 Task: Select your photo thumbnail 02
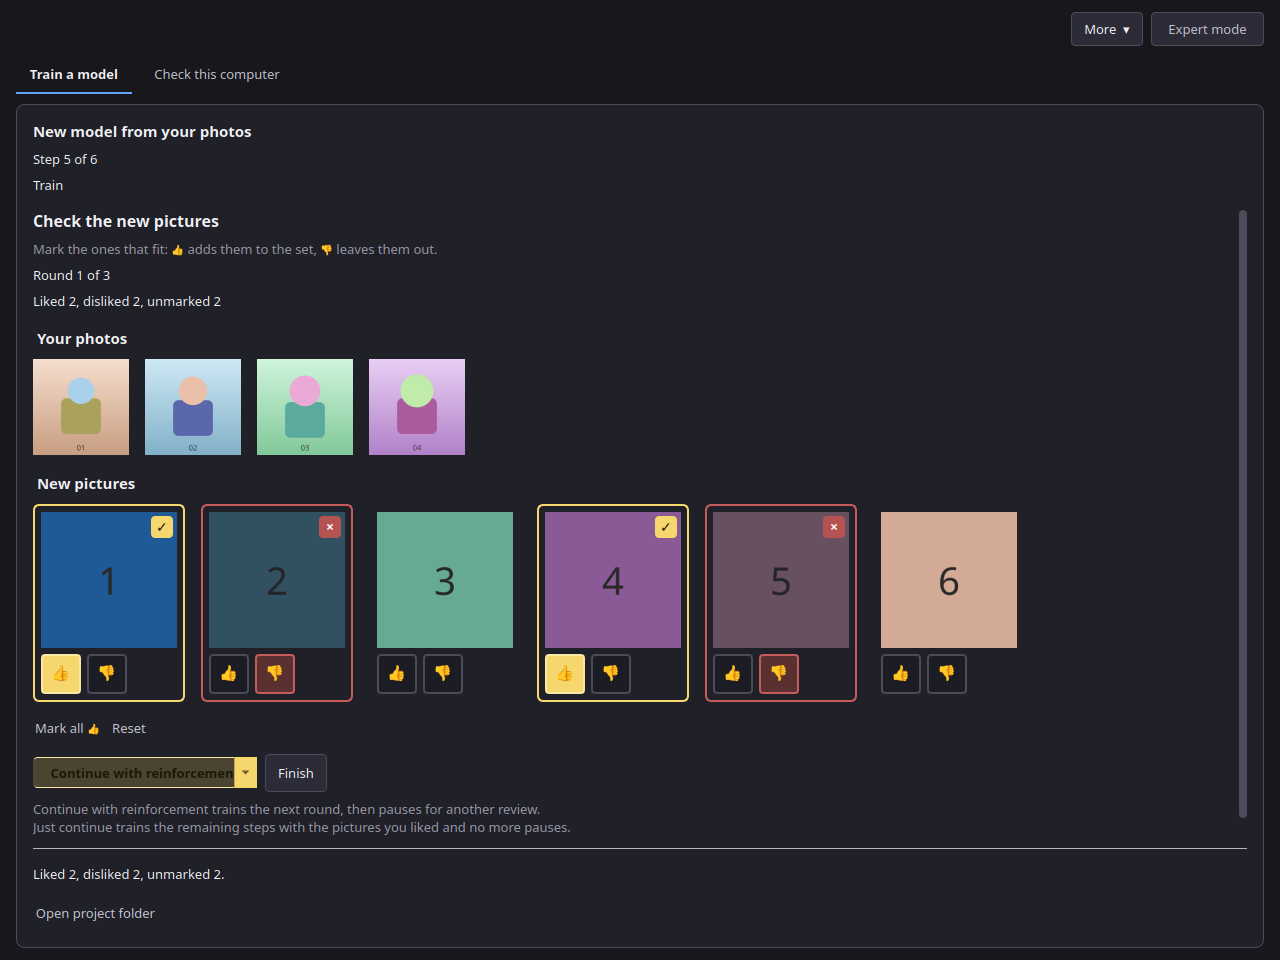pyautogui.click(x=193, y=407)
